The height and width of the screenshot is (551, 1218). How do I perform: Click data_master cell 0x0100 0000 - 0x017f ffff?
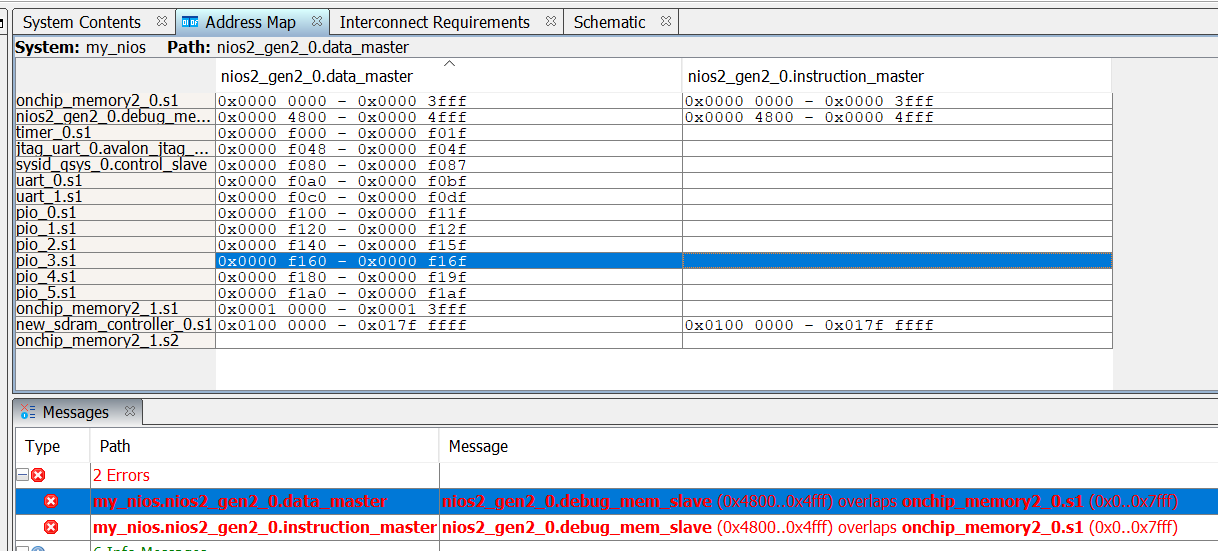pyautogui.click(x=449, y=325)
